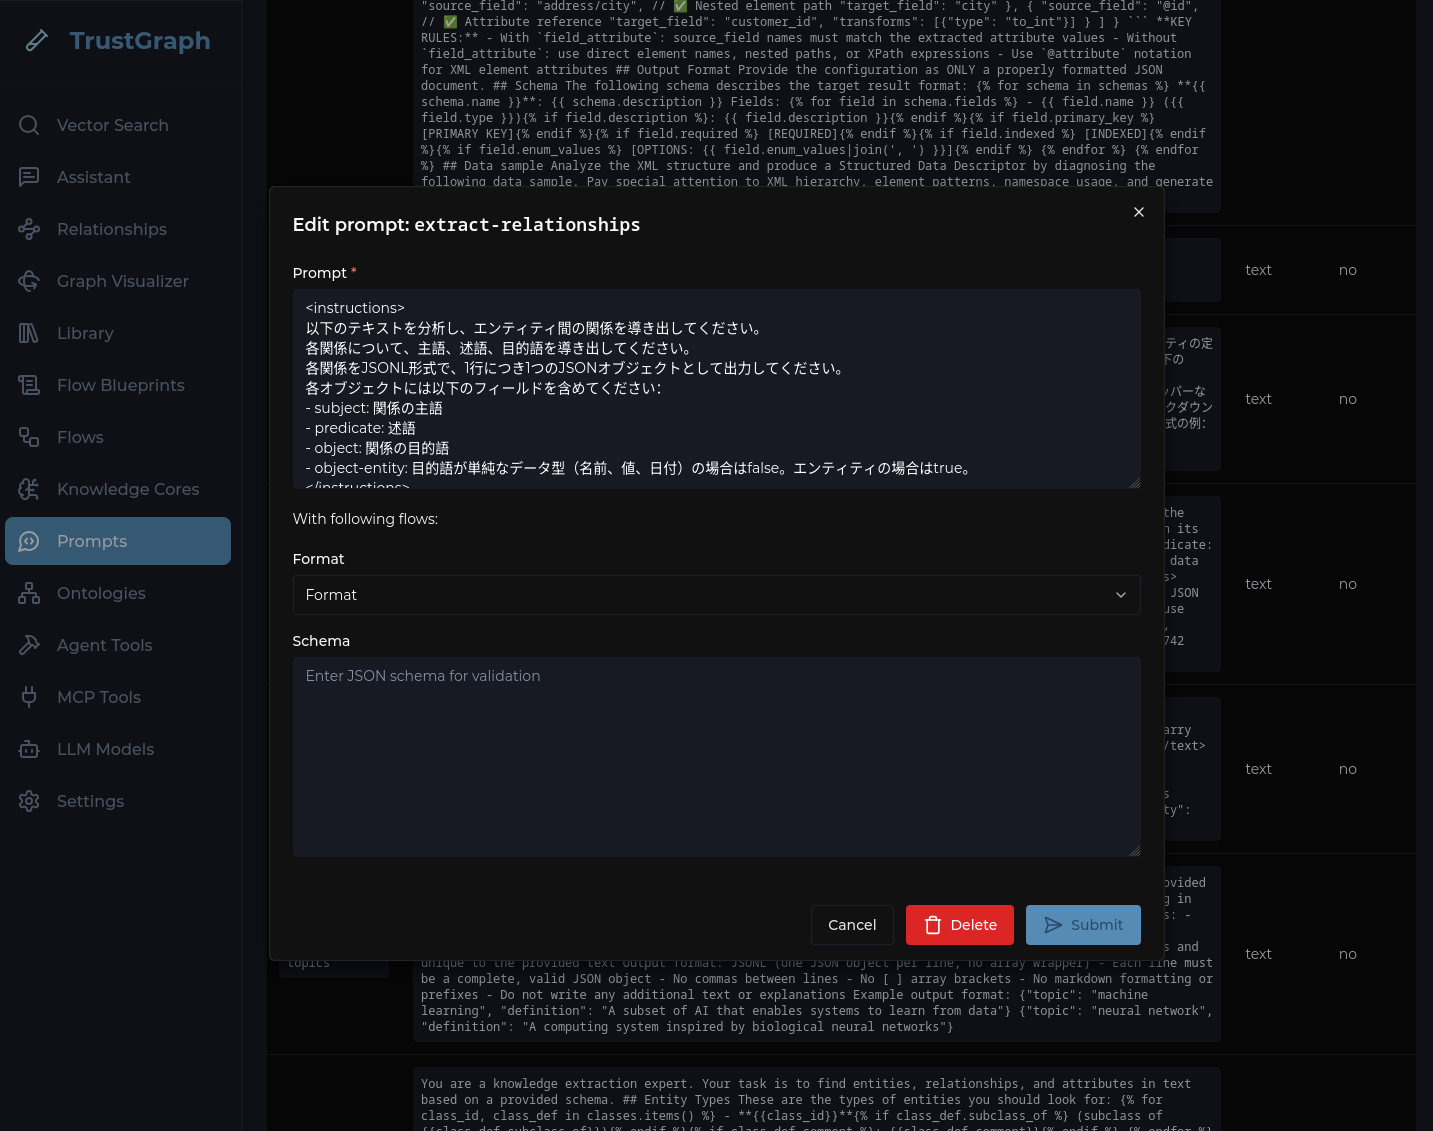Submit the extract-relationships prompt edits
The image size is (1433, 1131).
click(x=1083, y=925)
